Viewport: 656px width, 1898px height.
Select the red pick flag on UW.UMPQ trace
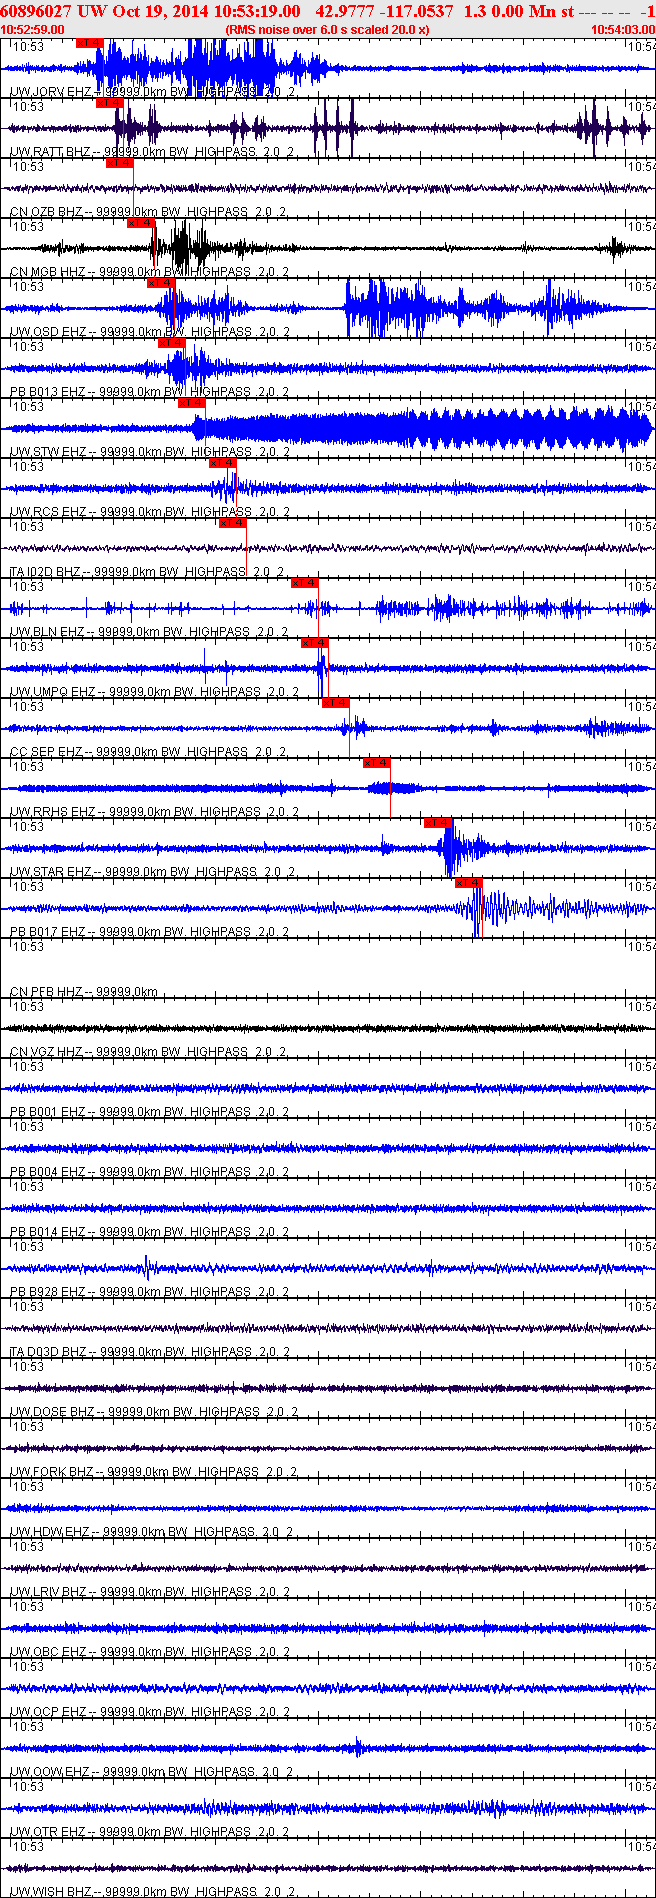coord(315,643)
